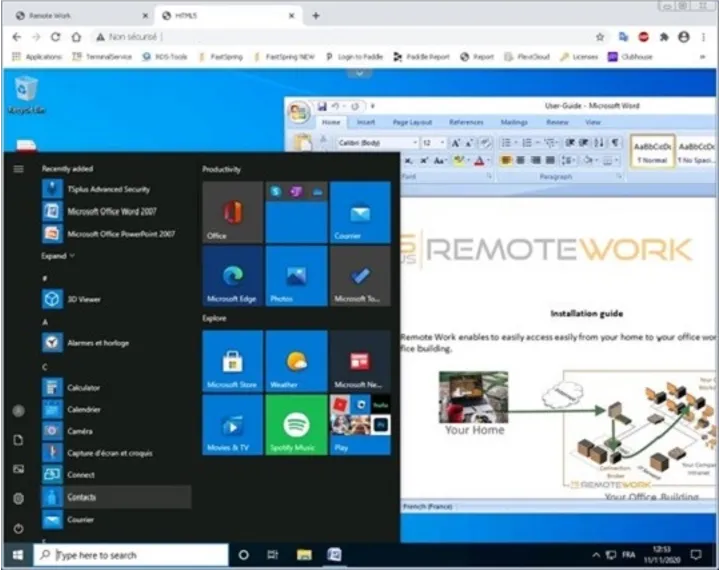Open the Movies & TV tile
The height and width of the screenshot is (570, 720).
coord(233,425)
